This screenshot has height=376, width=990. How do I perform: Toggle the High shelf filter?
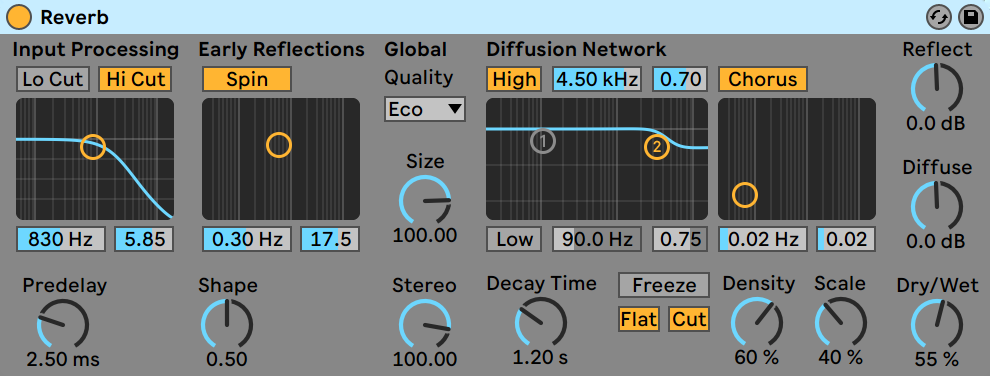(x=514, y=79)
